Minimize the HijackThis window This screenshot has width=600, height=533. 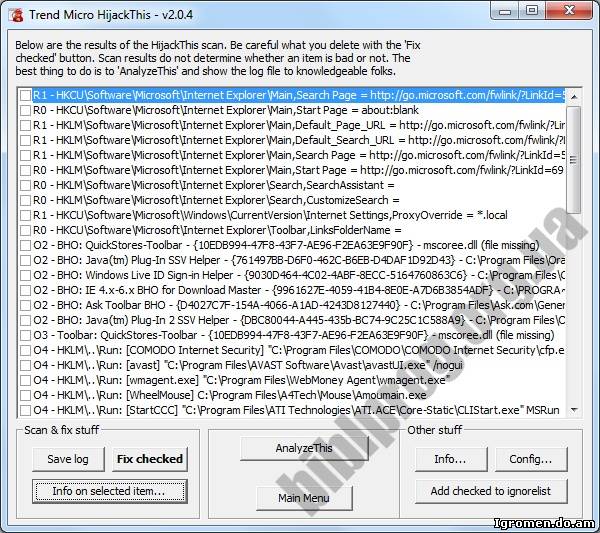(x=505, y=11)
